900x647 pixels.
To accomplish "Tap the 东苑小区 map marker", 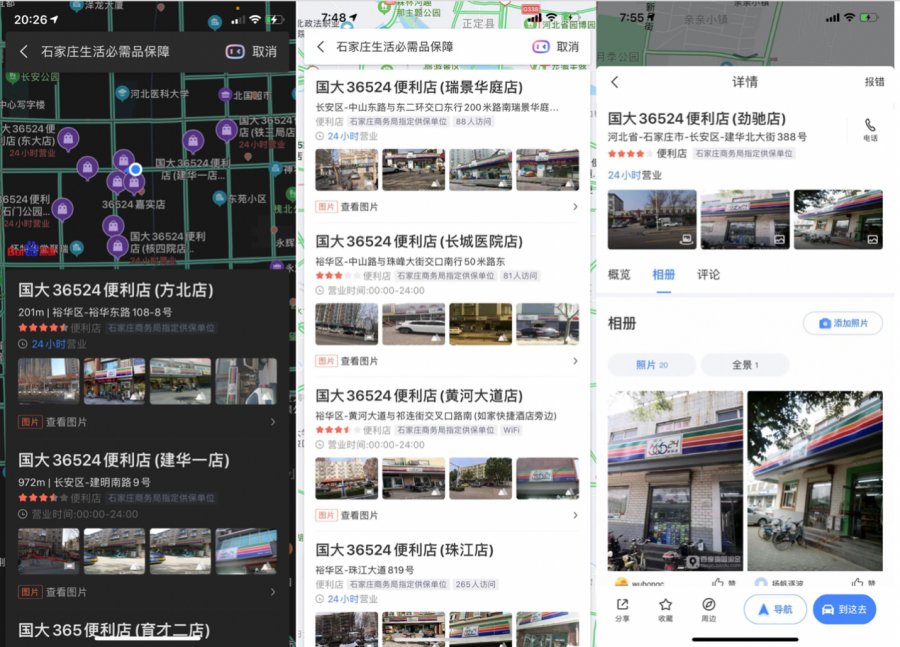I will tap(219, 199).
